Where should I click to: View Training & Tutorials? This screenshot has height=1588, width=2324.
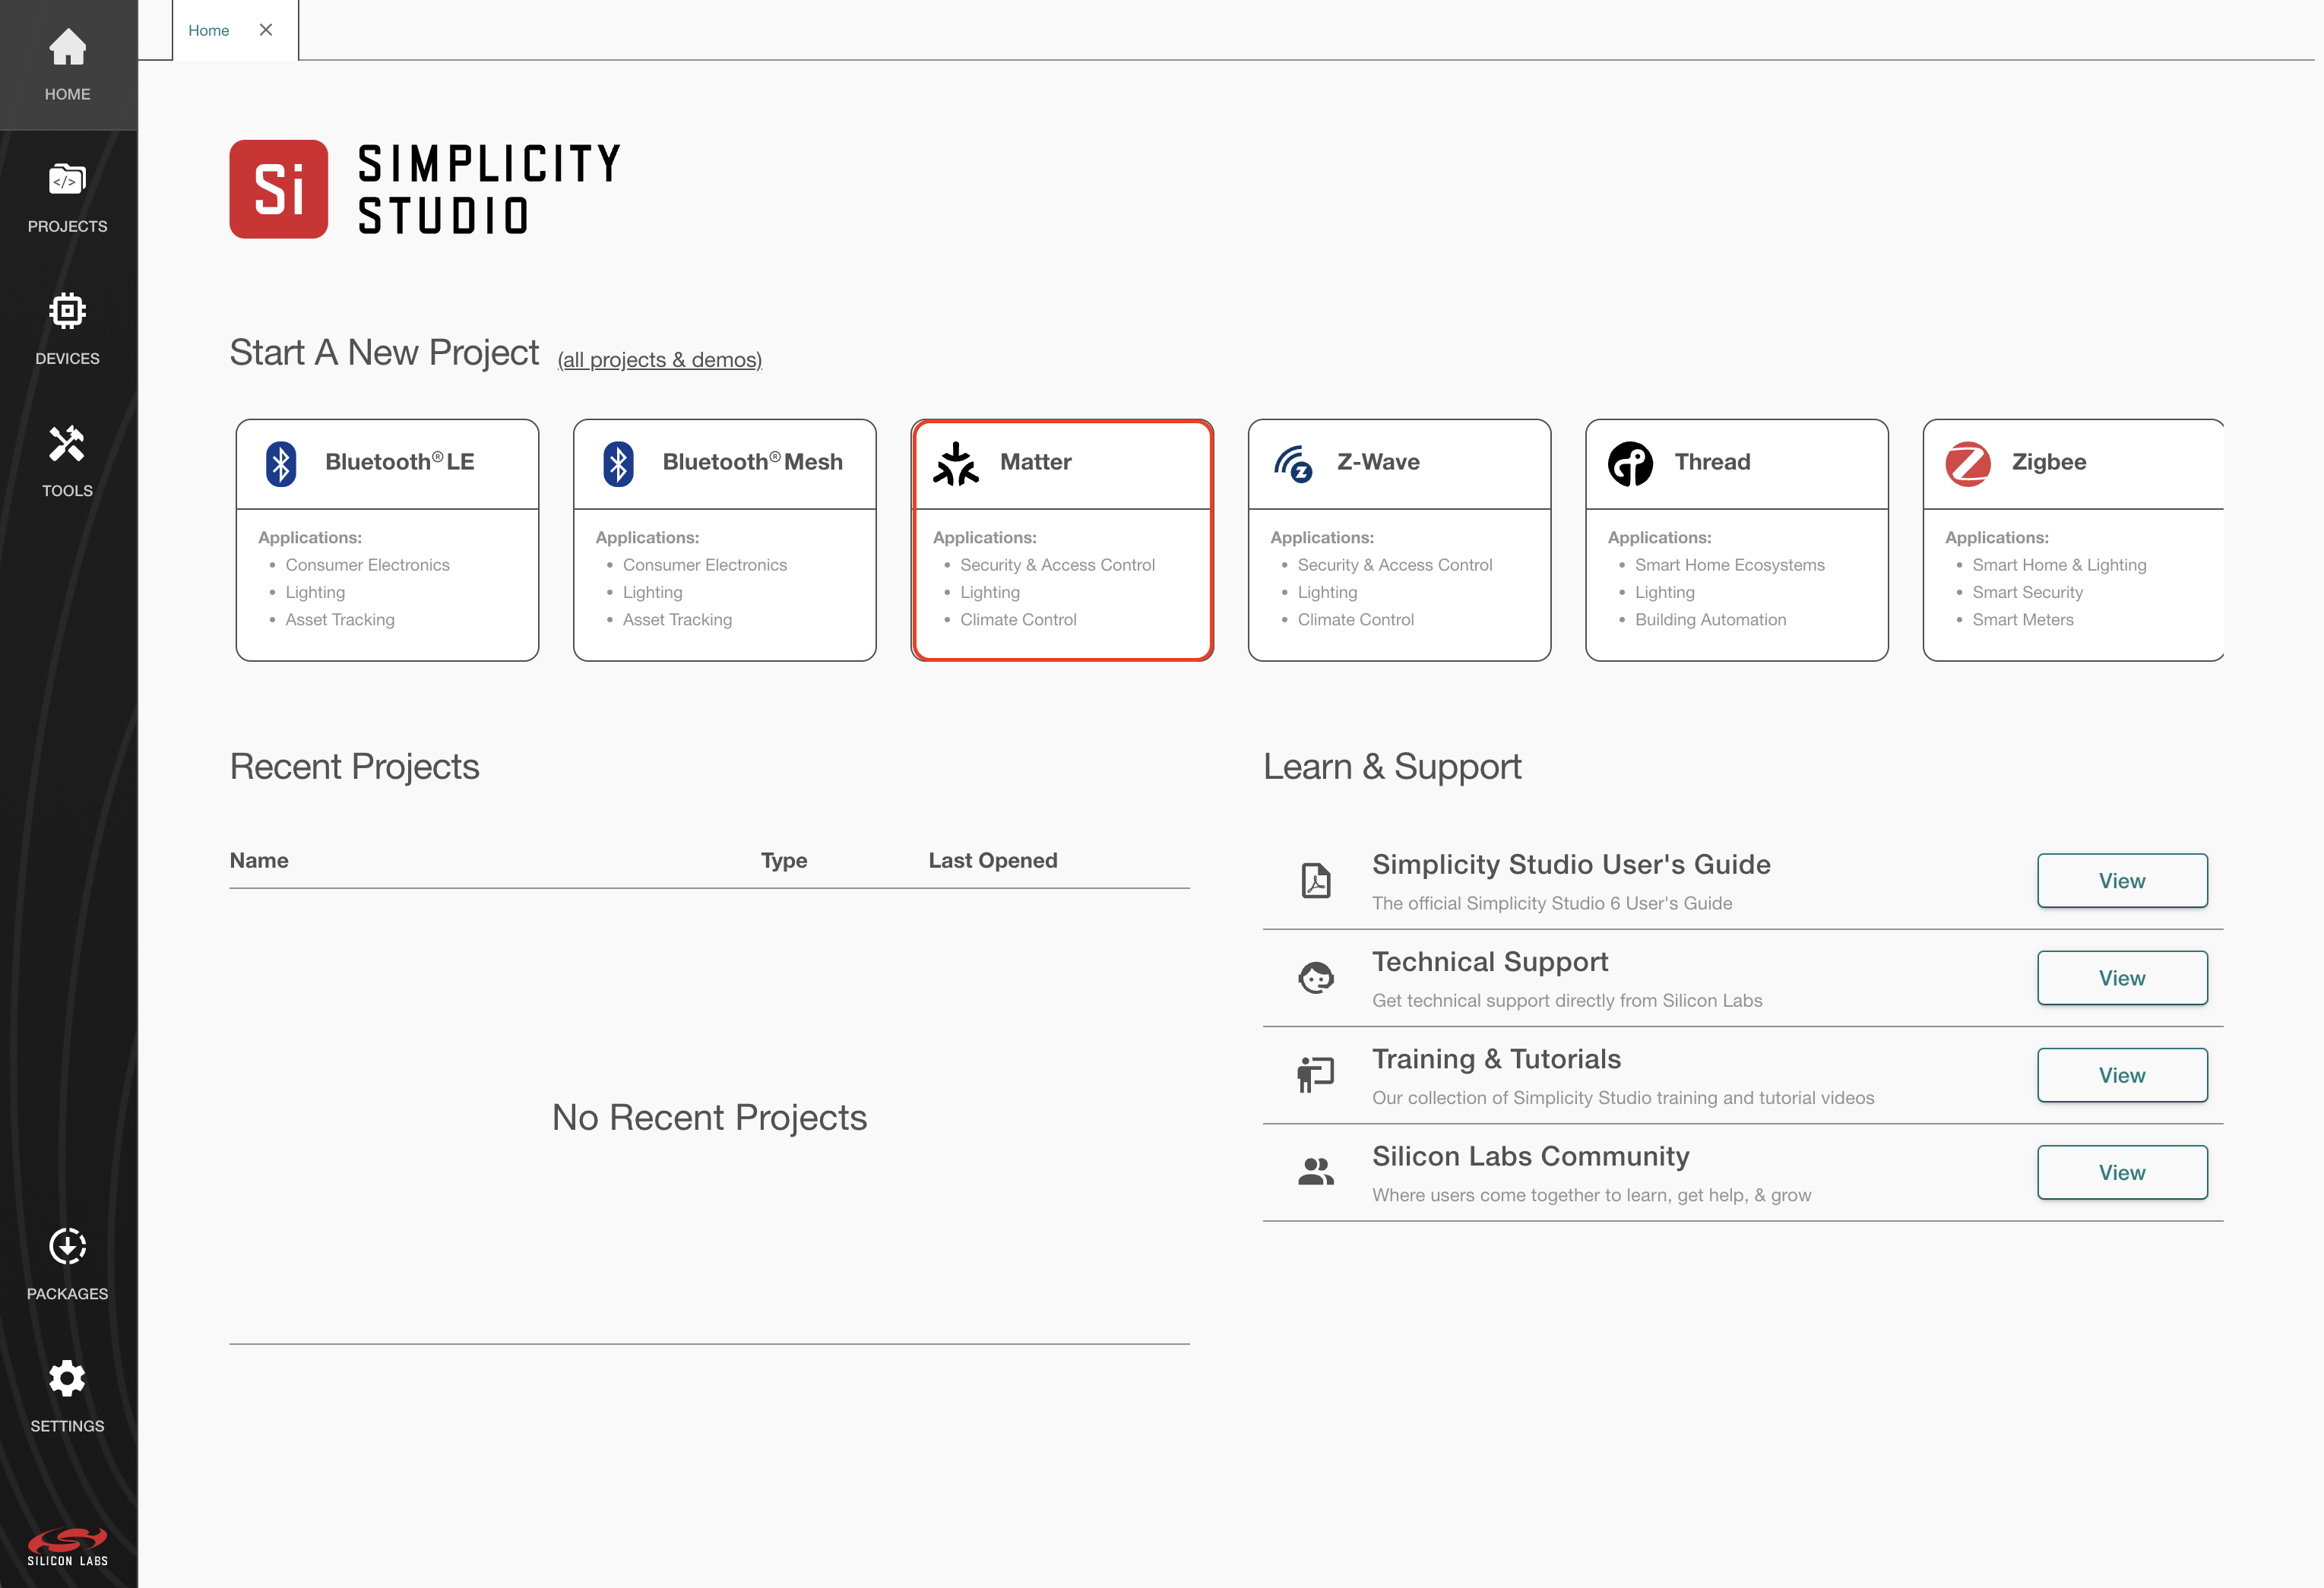[2122, 1075]
